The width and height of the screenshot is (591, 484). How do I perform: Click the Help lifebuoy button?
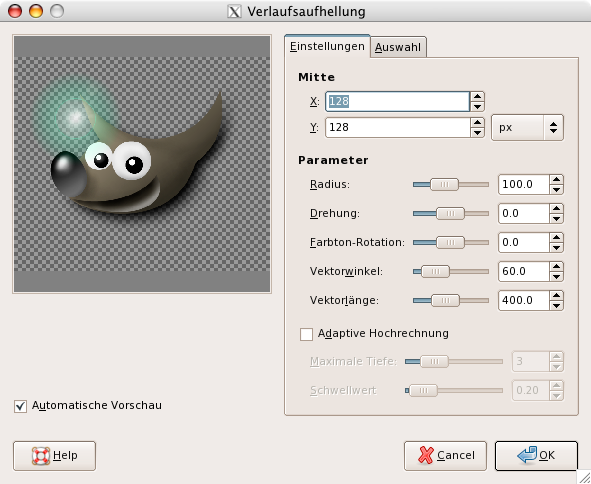pos(54,456)
